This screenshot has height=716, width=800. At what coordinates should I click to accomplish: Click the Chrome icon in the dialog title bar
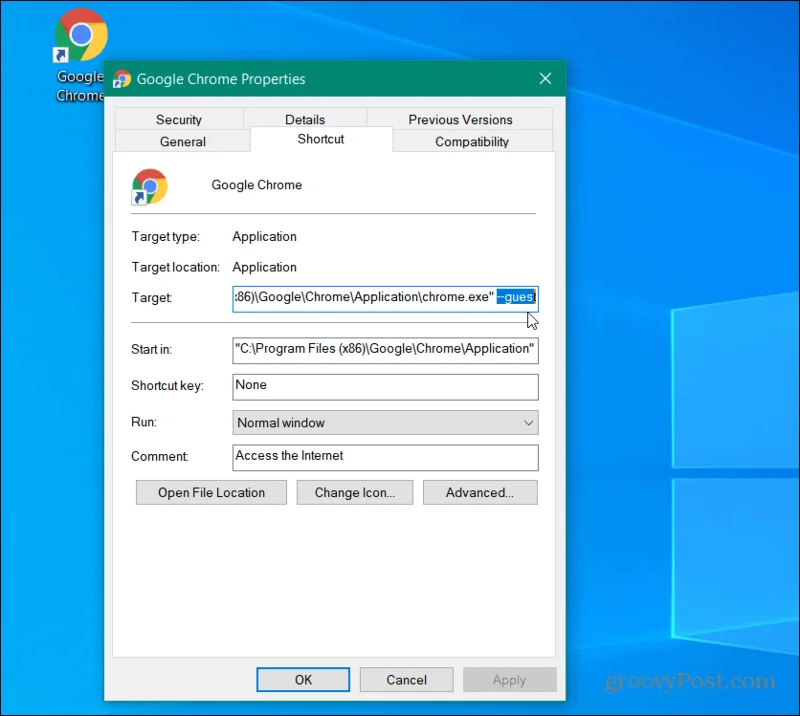click(122, 79)
